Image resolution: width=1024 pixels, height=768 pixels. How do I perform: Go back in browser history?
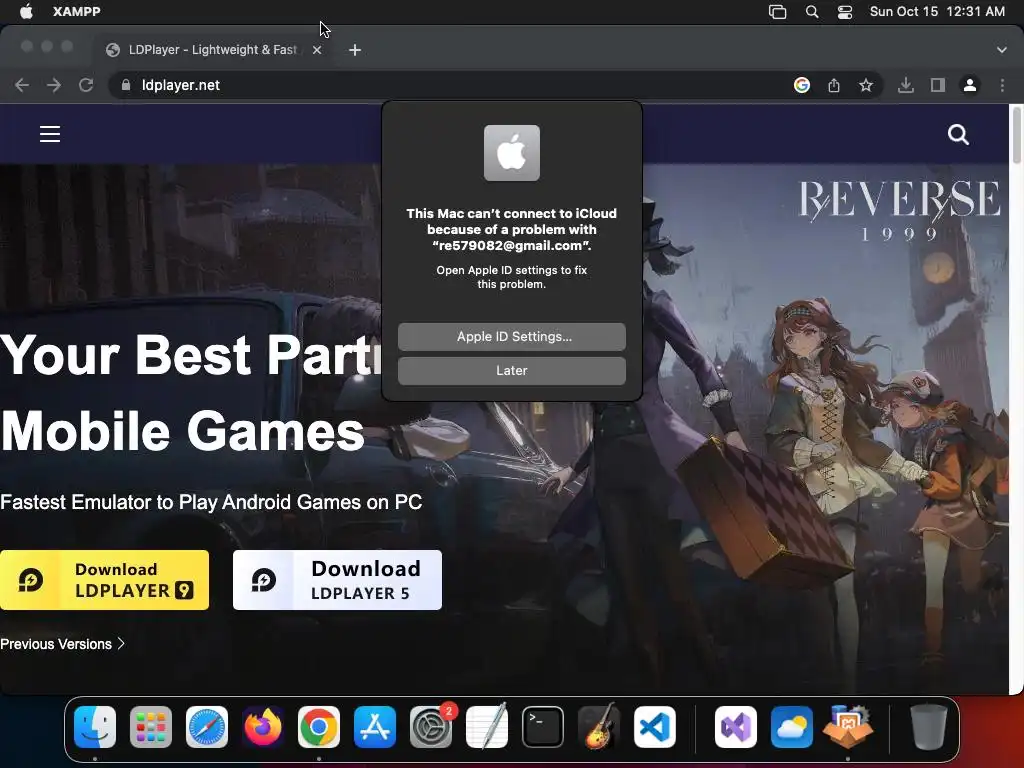22,85
